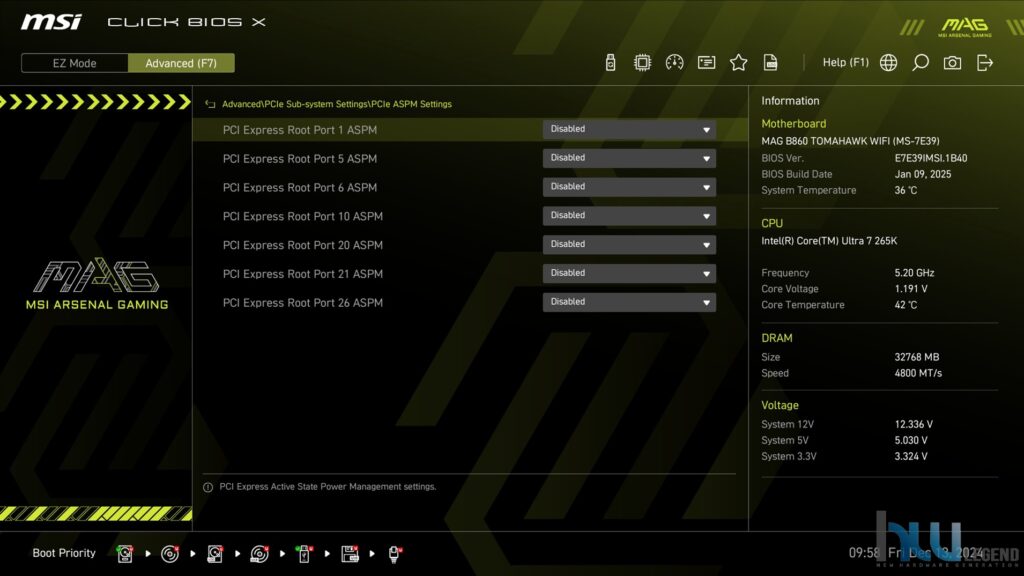Click the info circle icon by help text
The height and width of the screenshot is (576, 1024).
(x=208, y=487)
